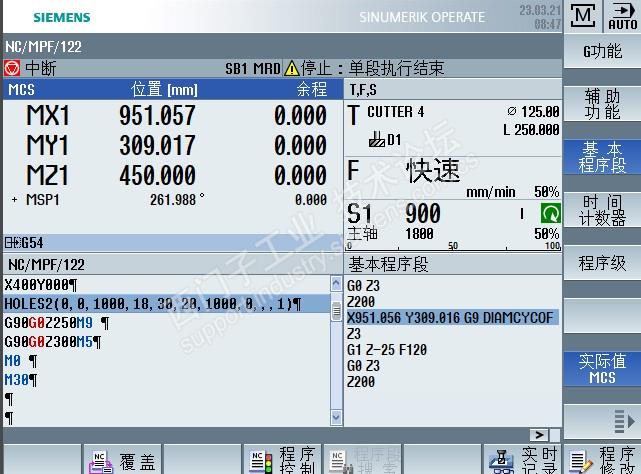Click the horizontal menu forward arrow
The image size is (641, 474).
(x=539, y=435)
